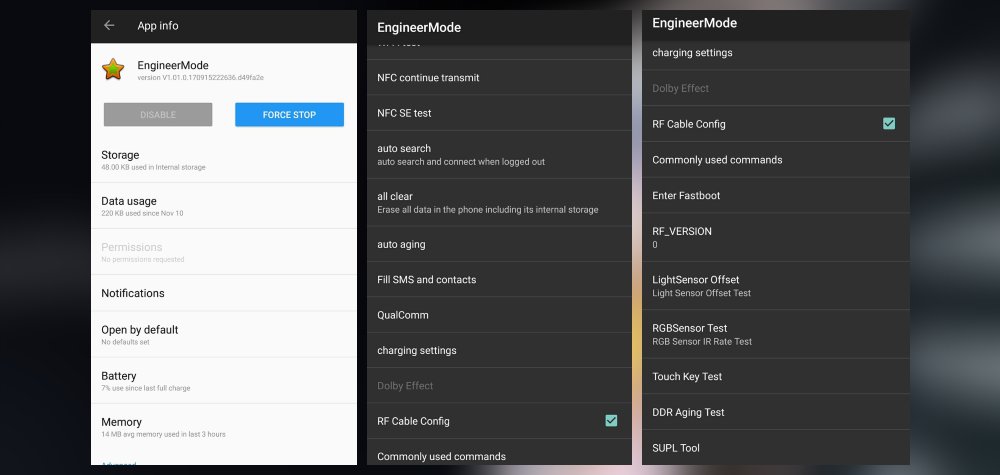This screenshot has height=475, width=1000.
Task: Tap the greyed DISABLE button
Action: (x=158, y=115)
